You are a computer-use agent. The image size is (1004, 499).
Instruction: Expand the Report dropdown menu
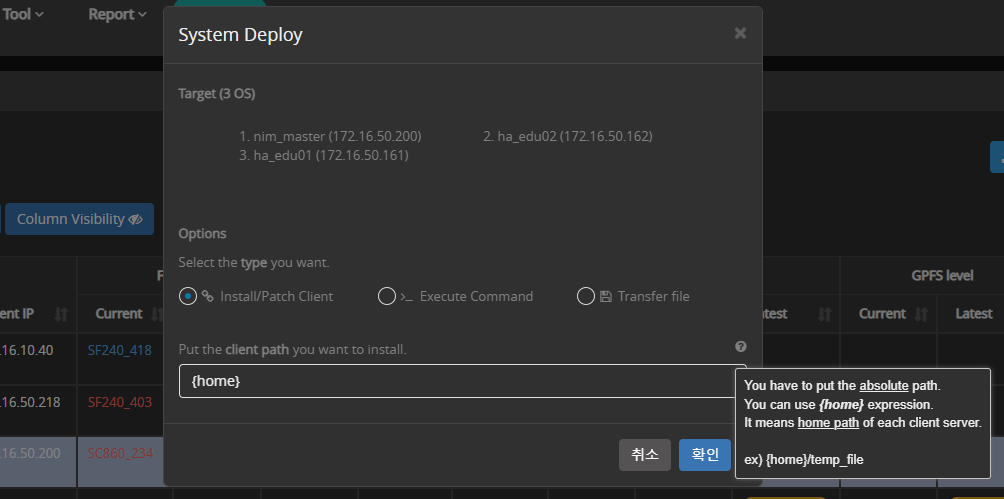pyautogui.click(x=117, y=14)
